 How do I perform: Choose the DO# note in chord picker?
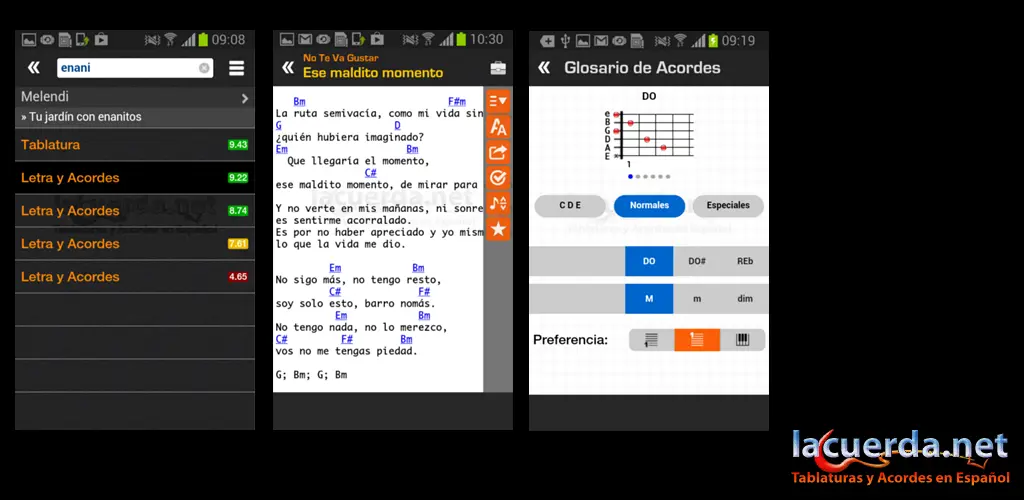(x=697, y=261)
